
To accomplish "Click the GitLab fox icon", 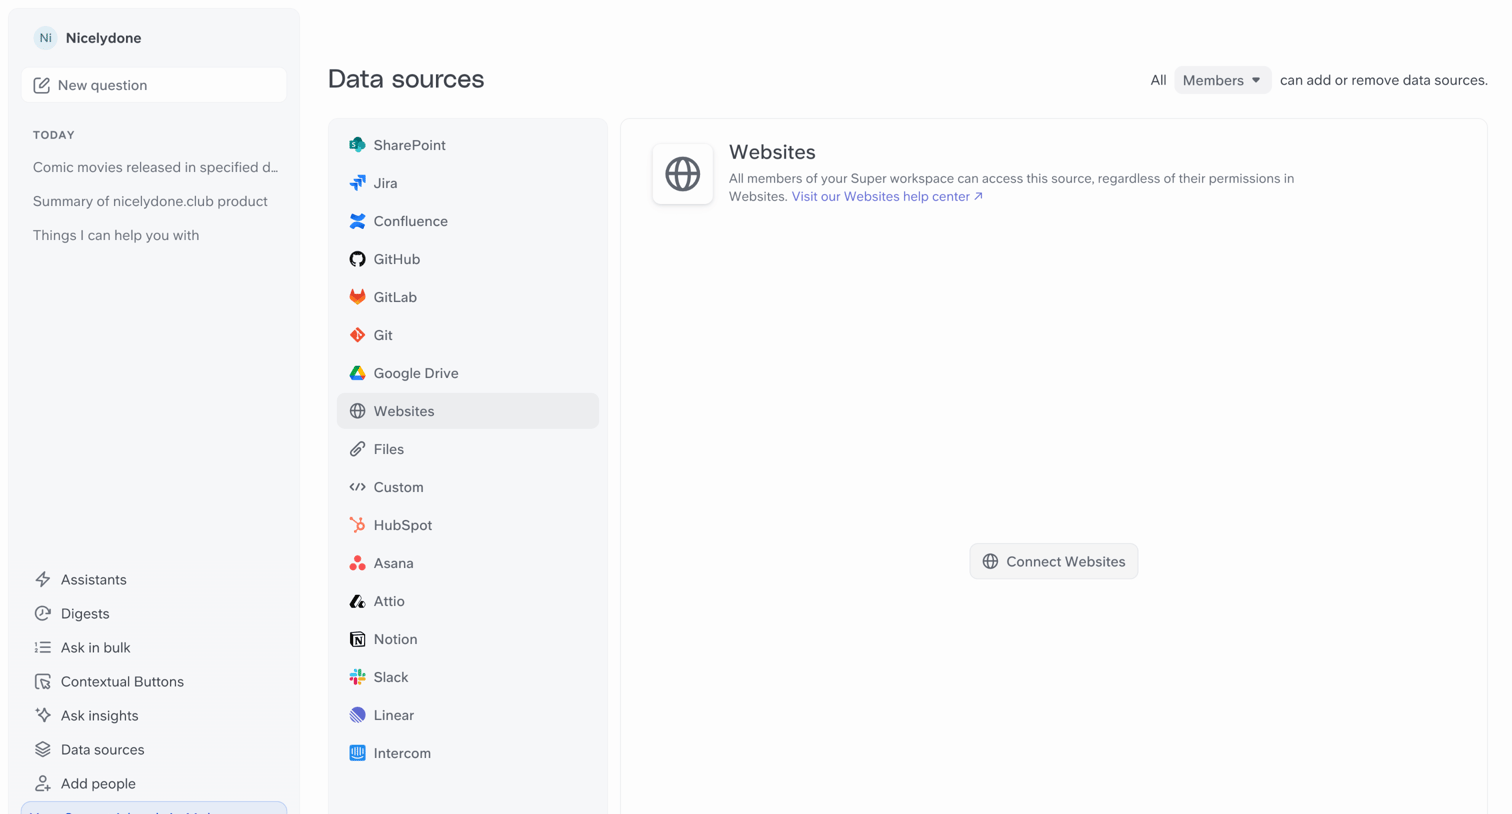I will (357, 297).
